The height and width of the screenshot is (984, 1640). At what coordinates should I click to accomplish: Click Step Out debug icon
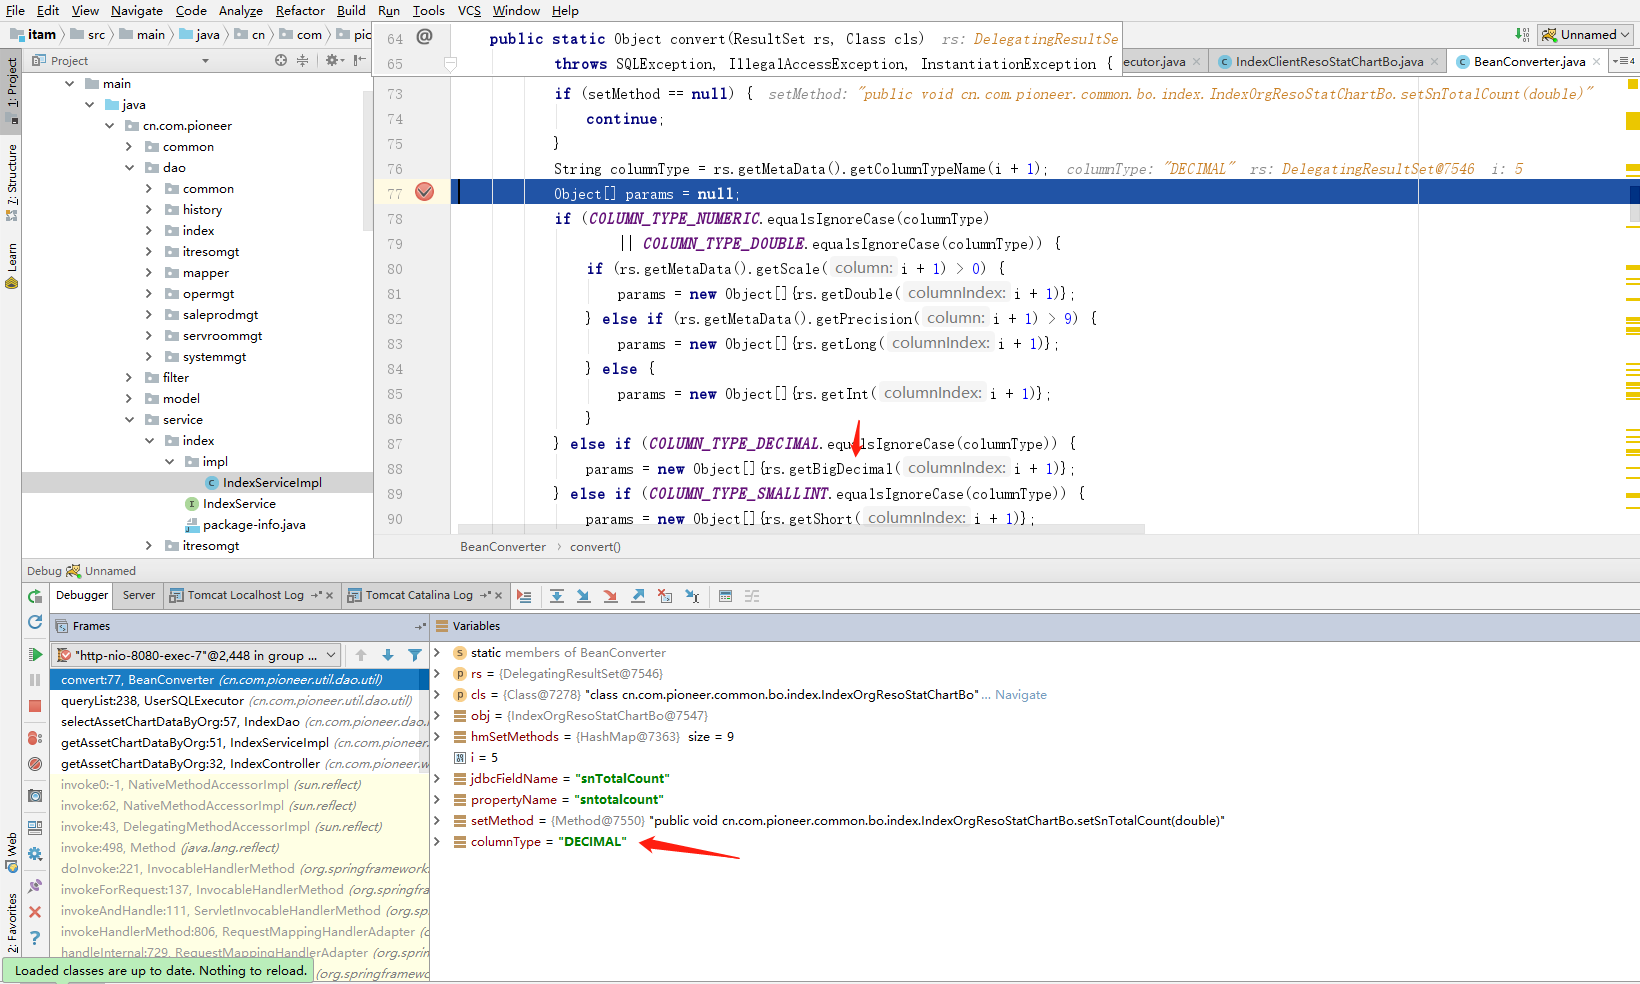point(638,596)
